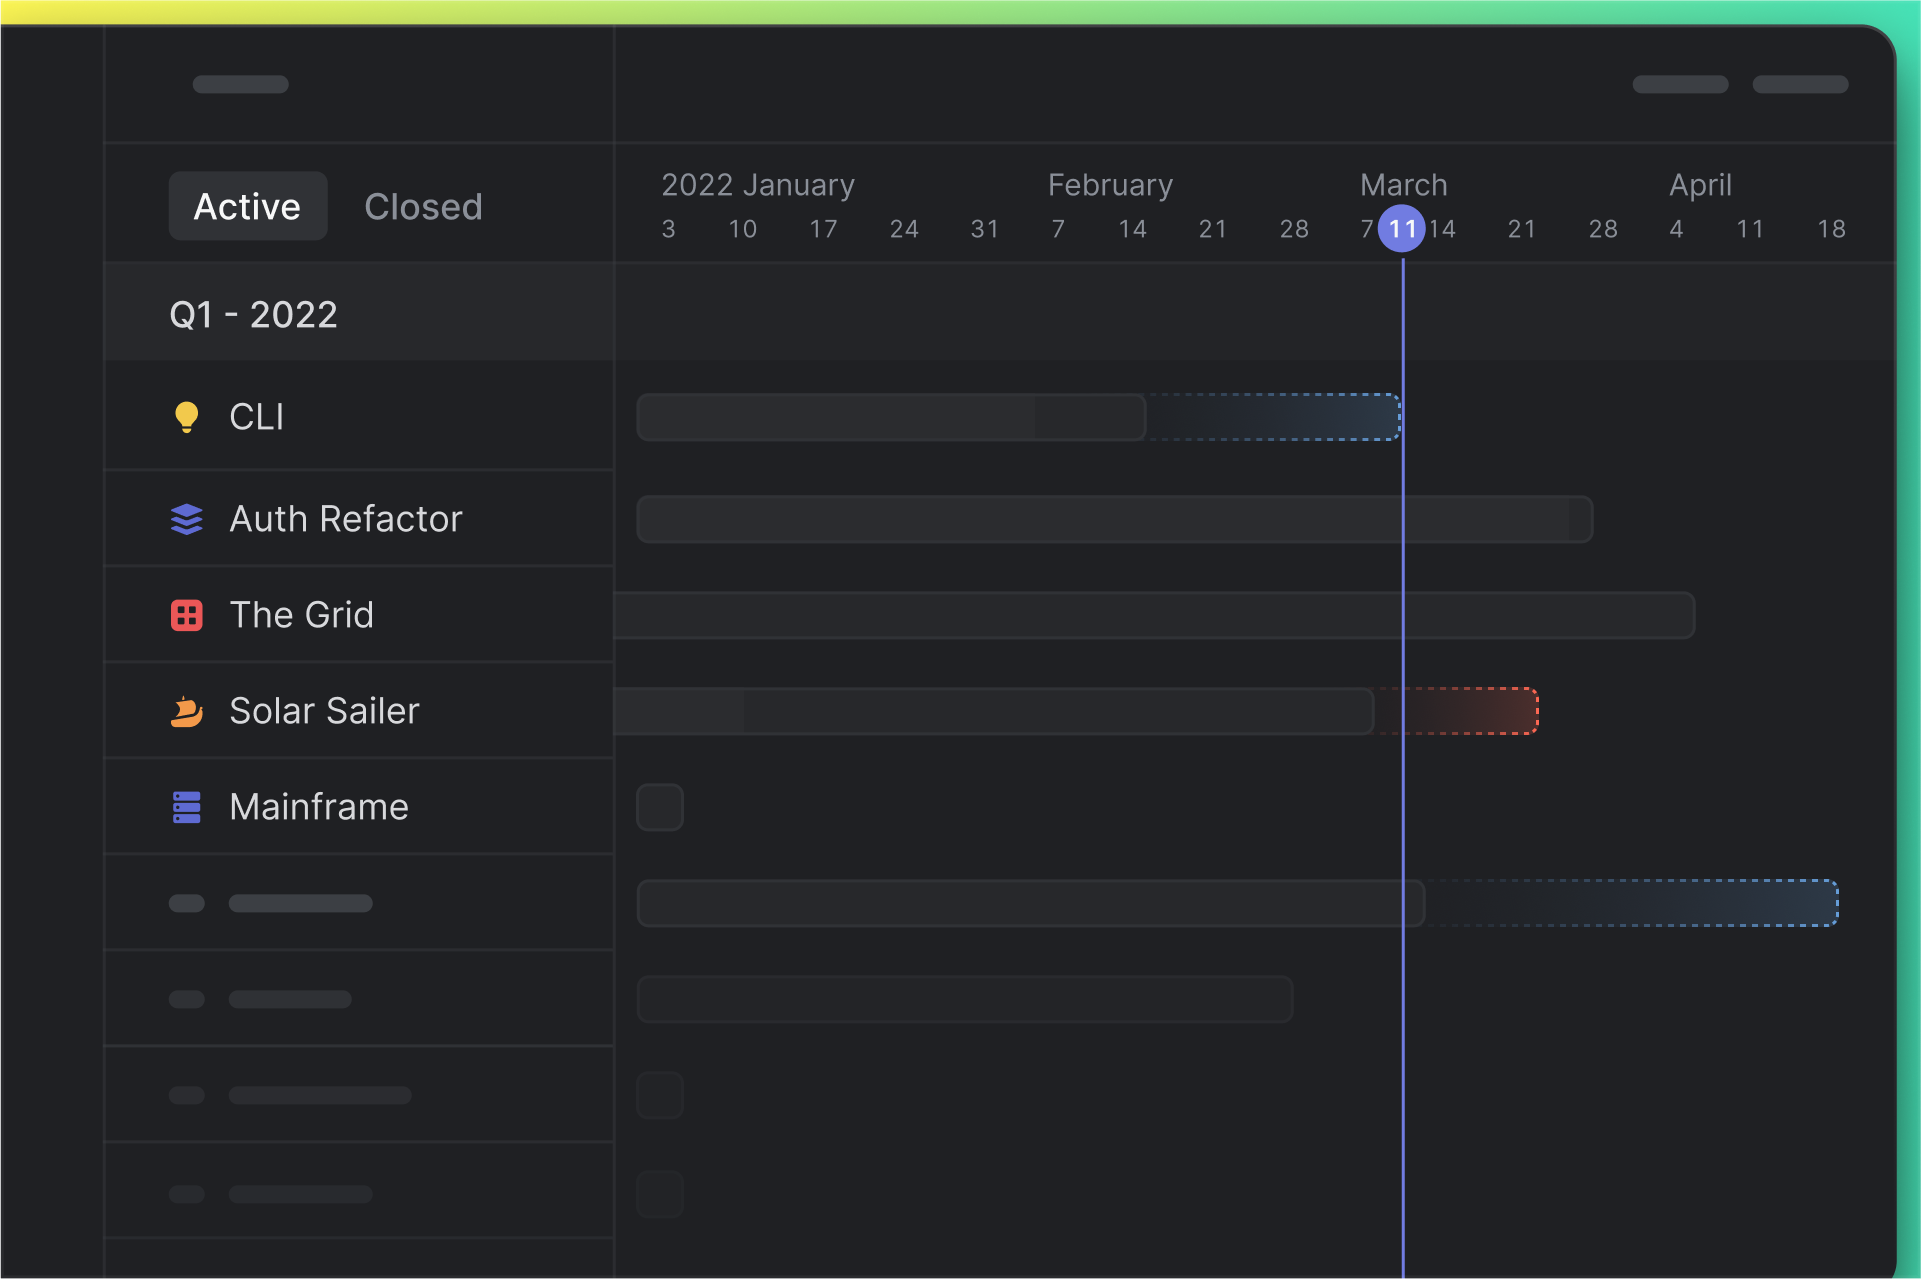Select the Auth Refactor timeline bar
Screen dimensions: 1921x1279
click(x=1115, y=519)
